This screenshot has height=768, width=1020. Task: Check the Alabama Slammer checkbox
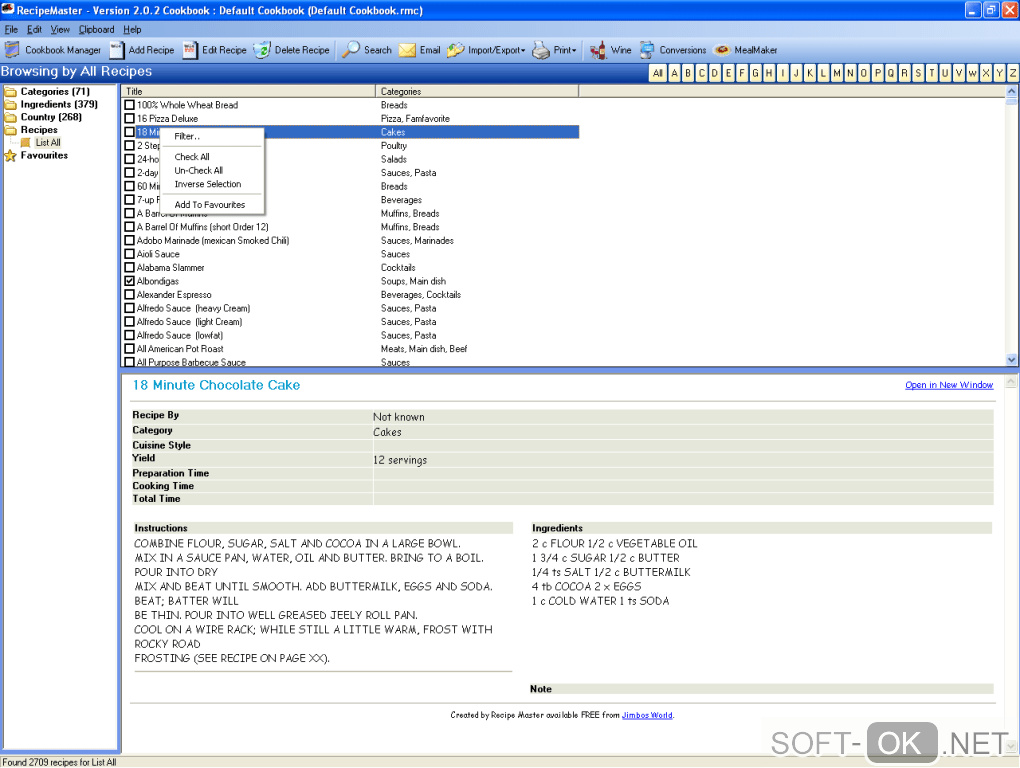129,267
